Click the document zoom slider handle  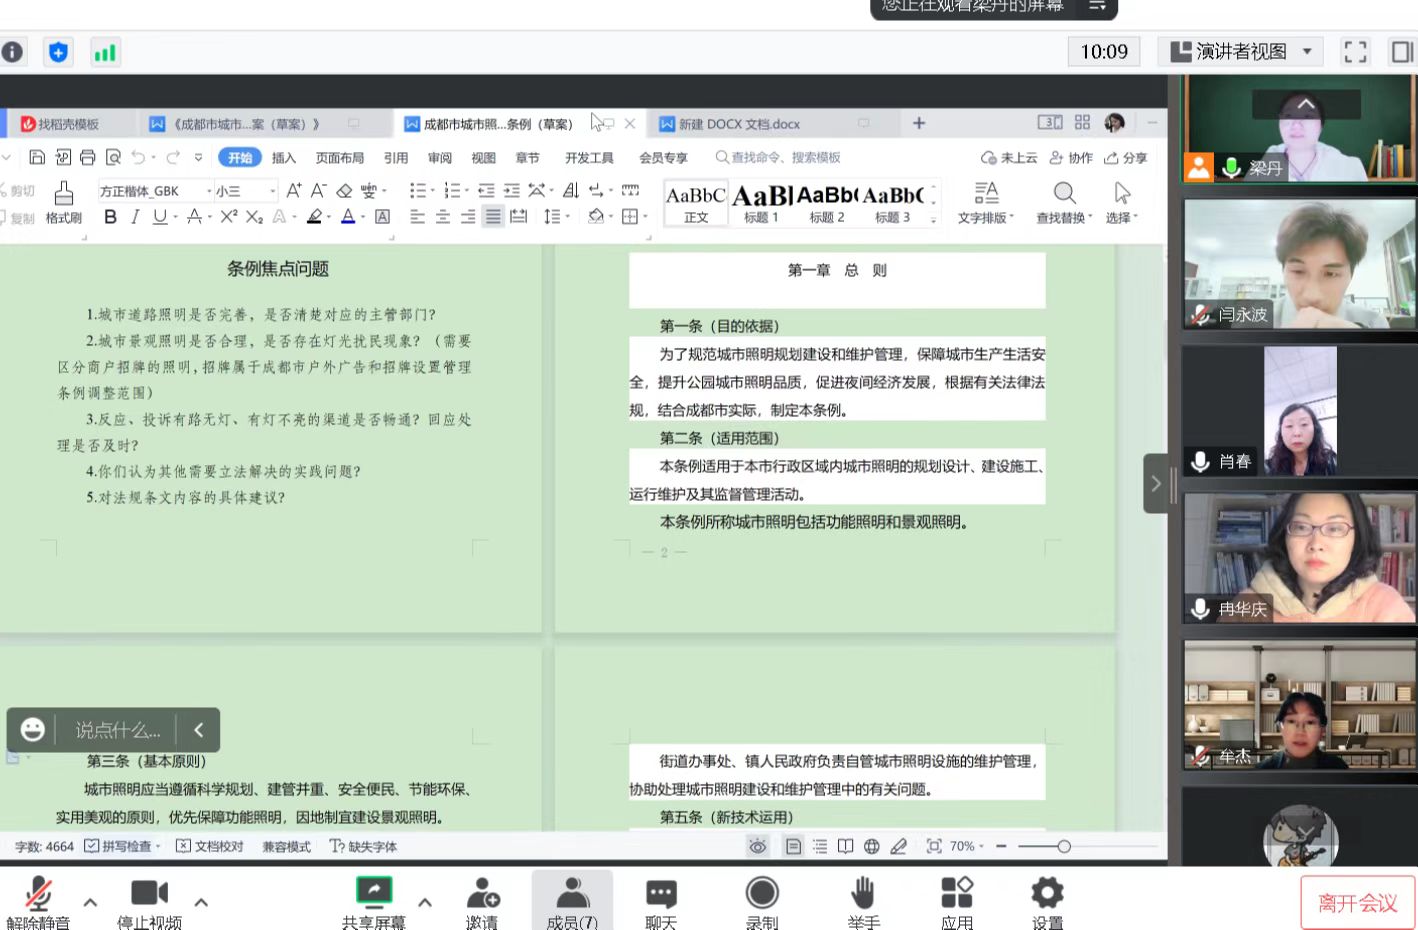tap(1064, 846)
